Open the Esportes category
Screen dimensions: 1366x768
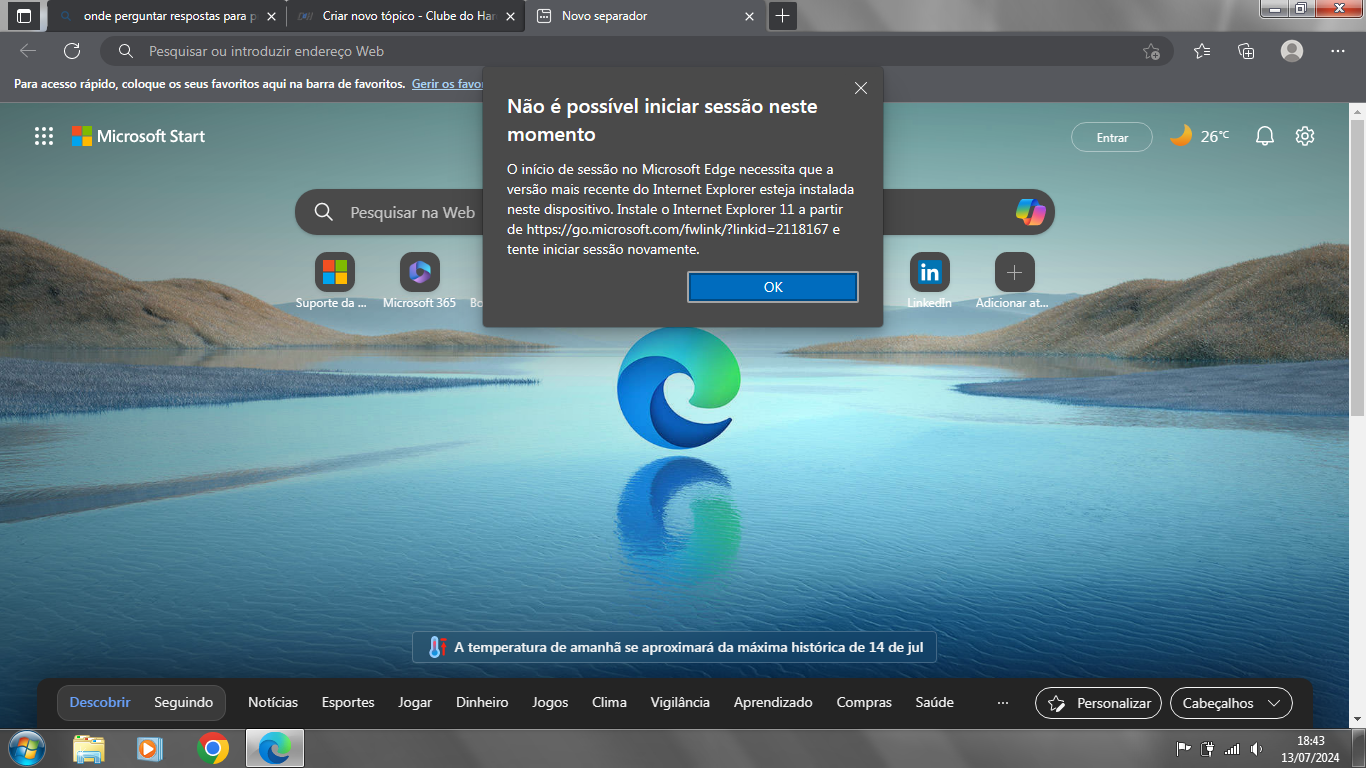(348, 702)
